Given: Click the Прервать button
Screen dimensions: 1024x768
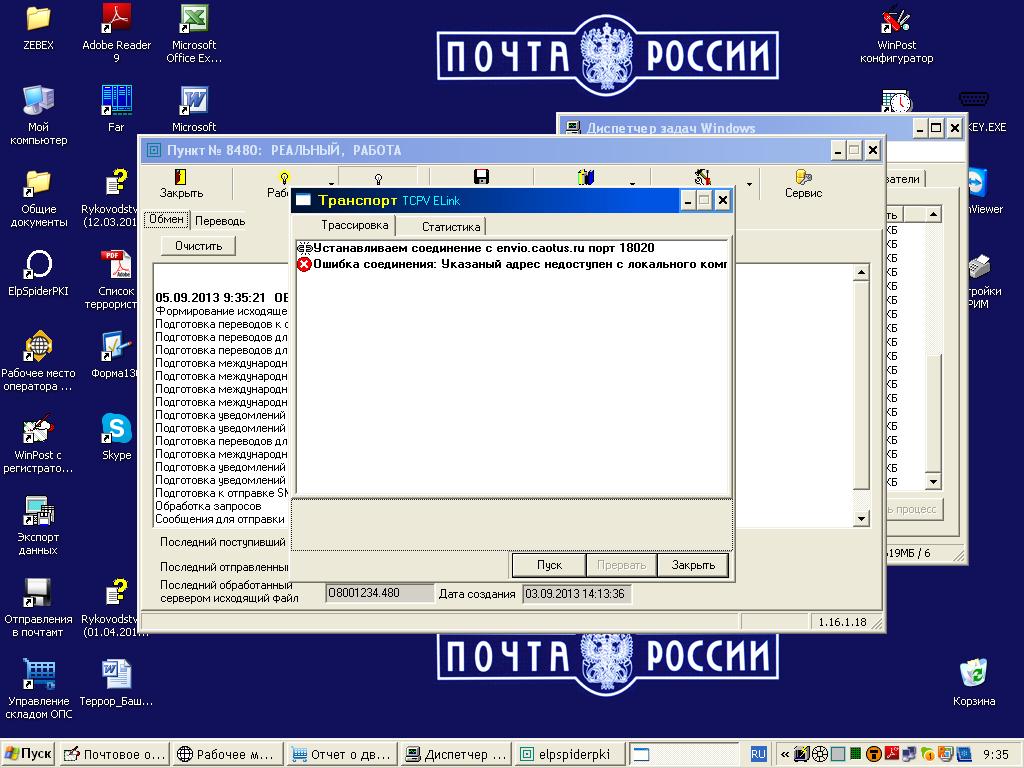Looking at the screenshot, I should pyautogui.click(x=621, y=565).
